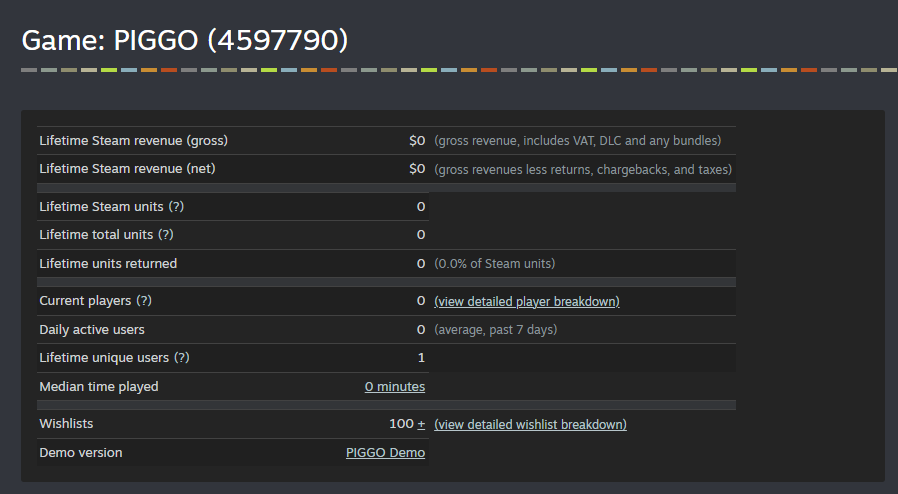Image resolution: width=898 pixels, height=494 pixels.
Task: Click the (?) help beside Lifetime unique users
Action: 182,358
